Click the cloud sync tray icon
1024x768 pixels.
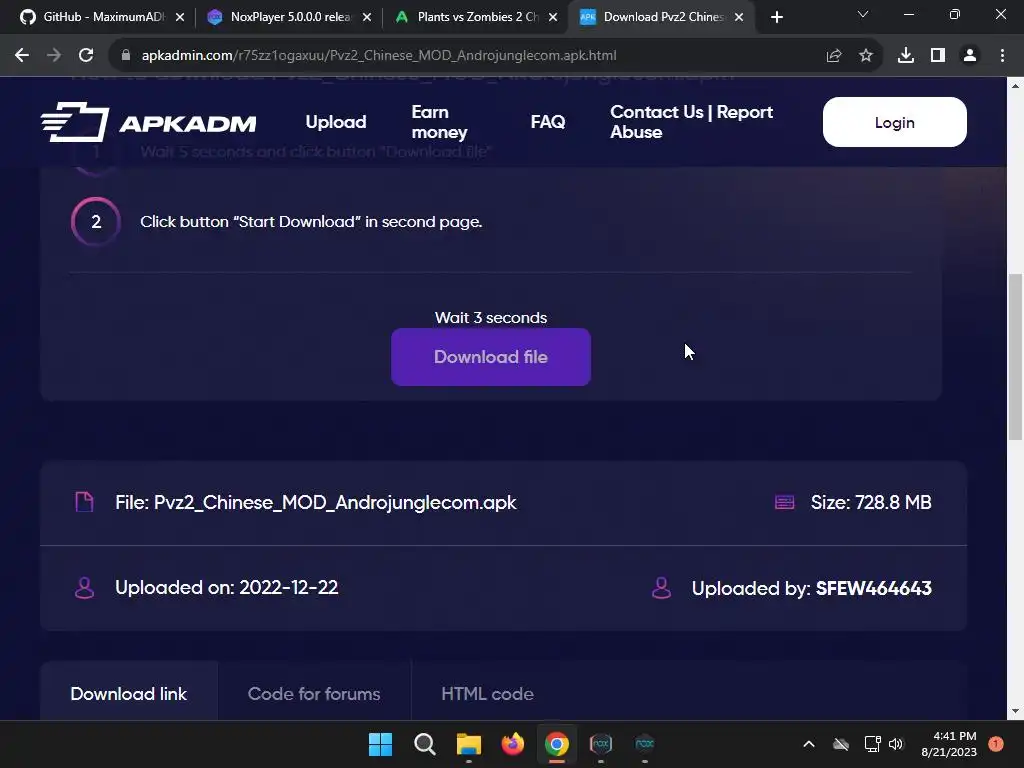pos(841,744)
